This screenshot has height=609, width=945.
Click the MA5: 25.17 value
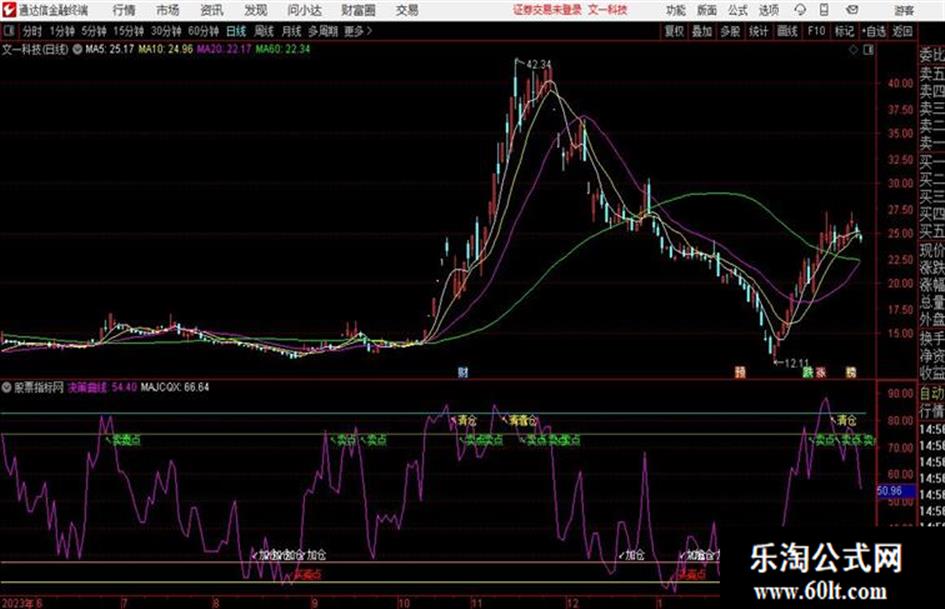pyautogui.click(x=110, y=49)
